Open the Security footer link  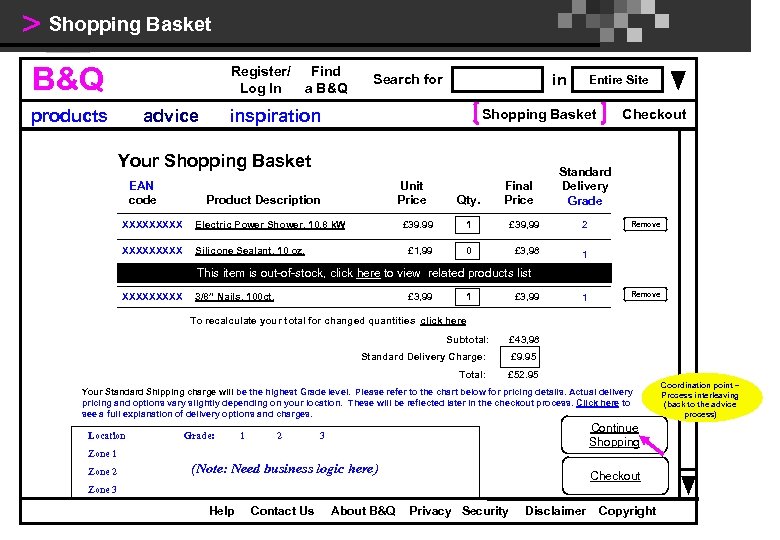click(x=485, y=511)
